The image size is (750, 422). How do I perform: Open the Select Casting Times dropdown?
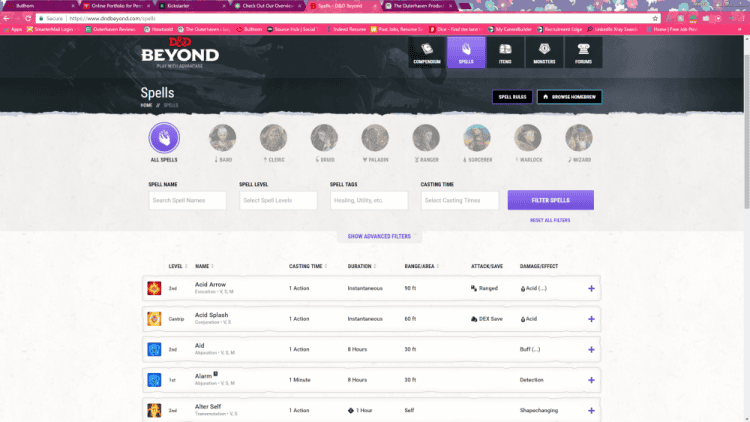[x=460, y=200]
